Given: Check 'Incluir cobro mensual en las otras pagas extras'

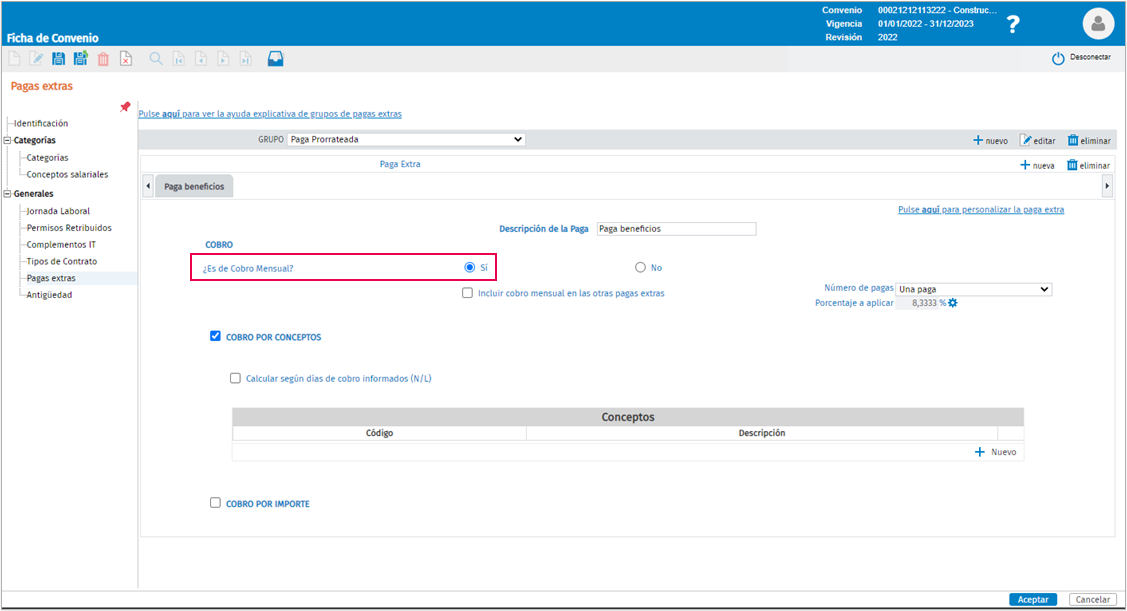Looking at the screenshot, I should [467, 293].
